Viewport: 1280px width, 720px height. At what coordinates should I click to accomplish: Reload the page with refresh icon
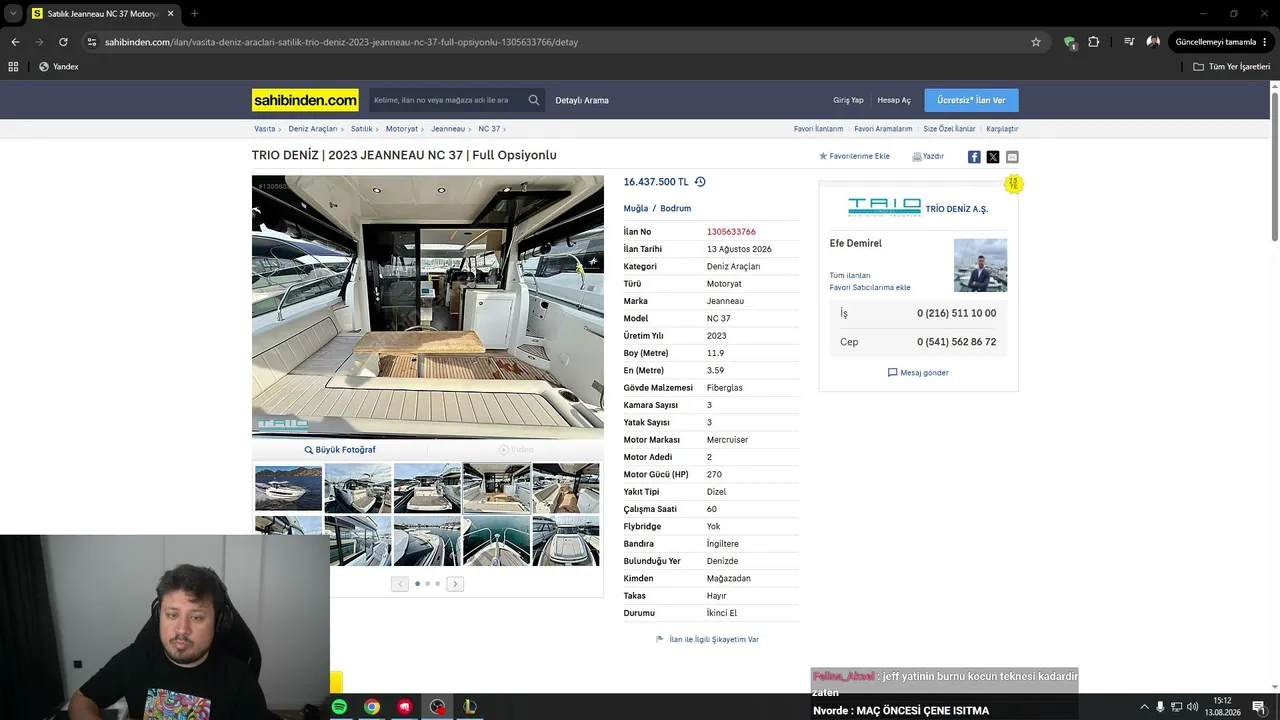coord(63,42)
